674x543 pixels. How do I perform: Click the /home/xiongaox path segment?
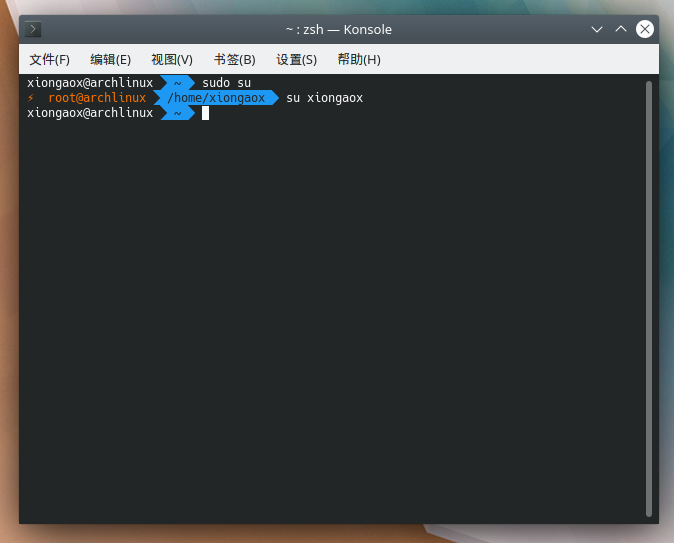click(x=216, y=98)
